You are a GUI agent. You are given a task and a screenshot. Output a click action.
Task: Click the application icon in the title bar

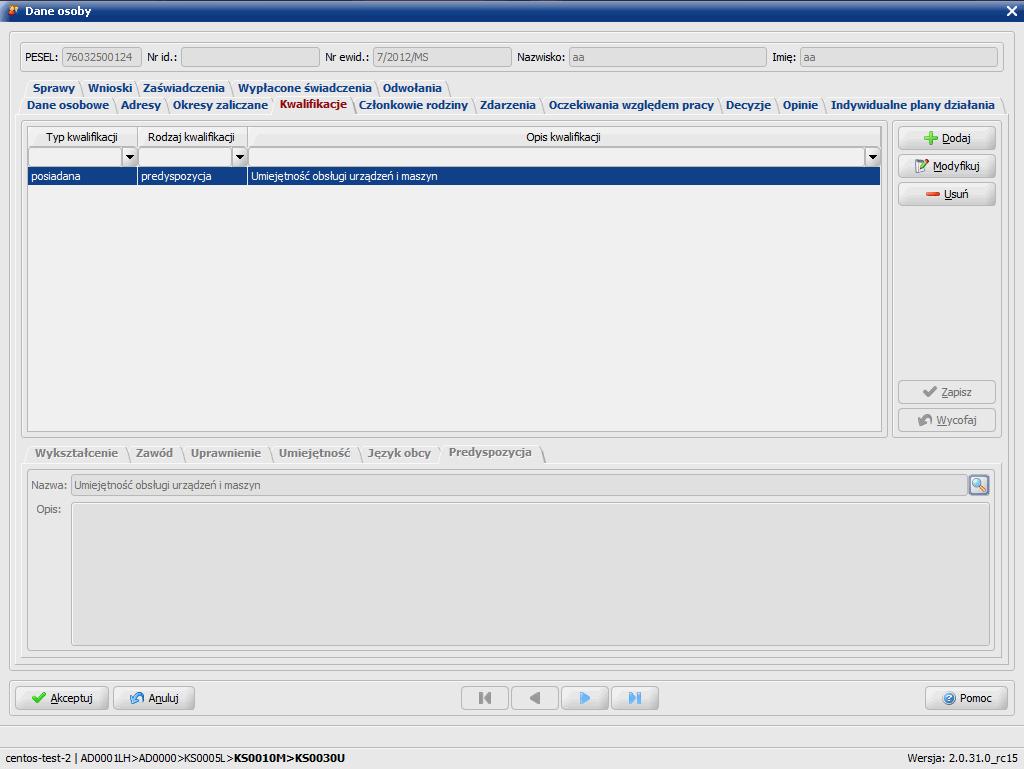(x=12, y=10)
